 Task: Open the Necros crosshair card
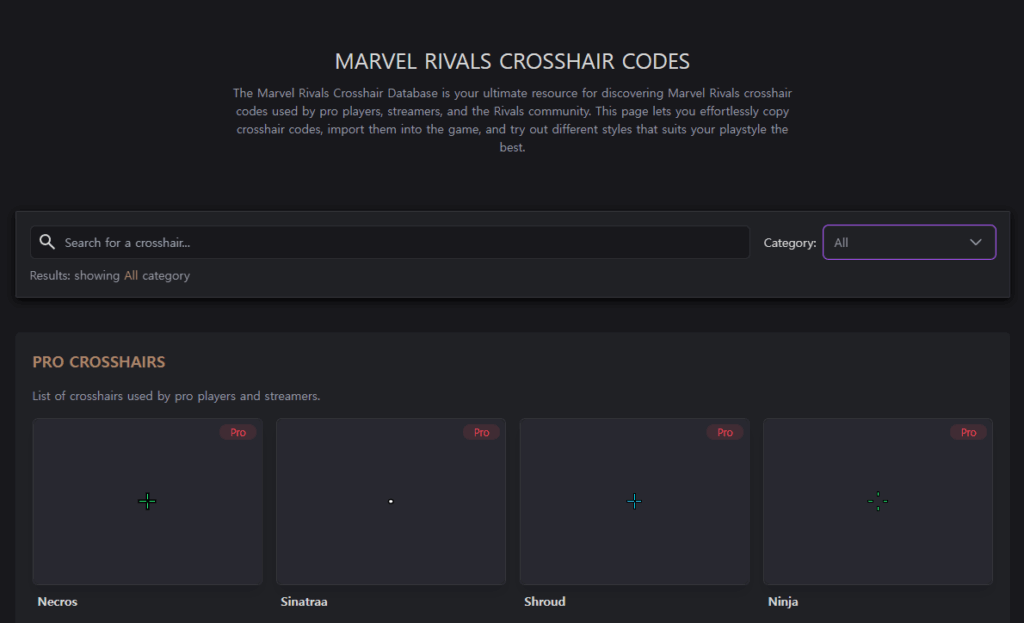[148, 502]
